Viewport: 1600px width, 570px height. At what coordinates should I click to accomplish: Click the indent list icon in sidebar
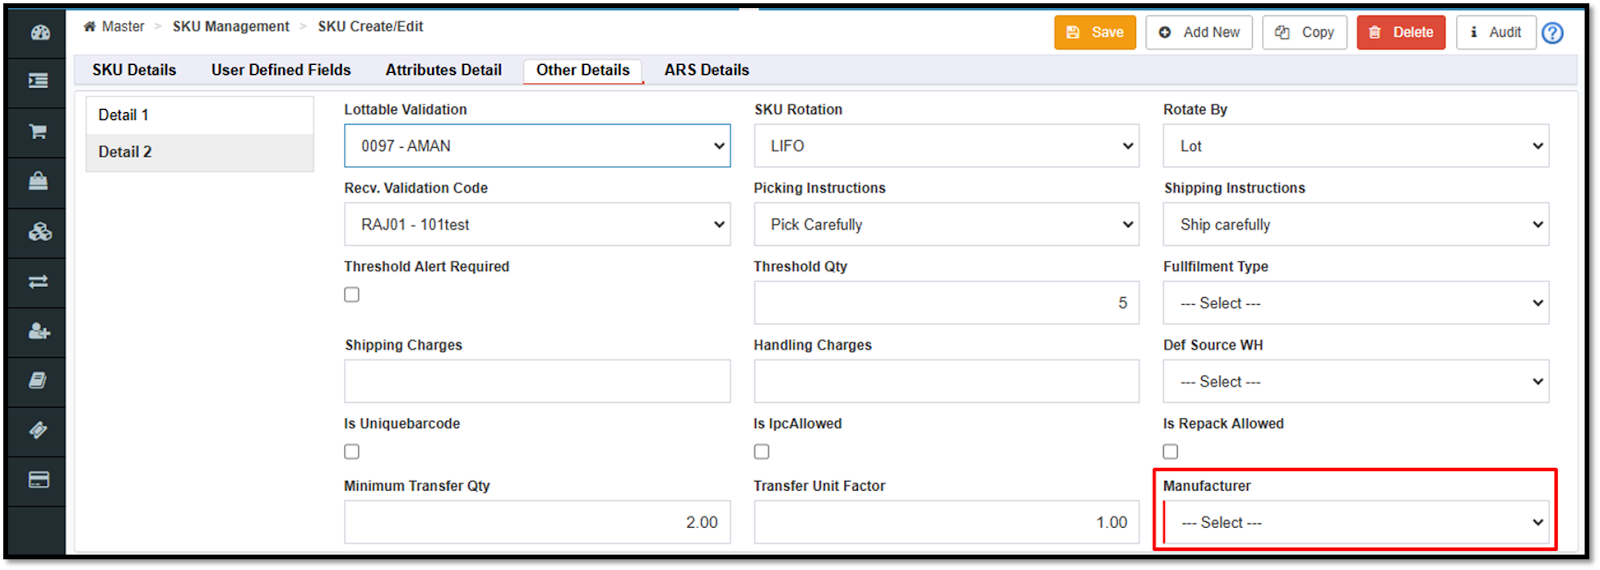pos(39,81)
